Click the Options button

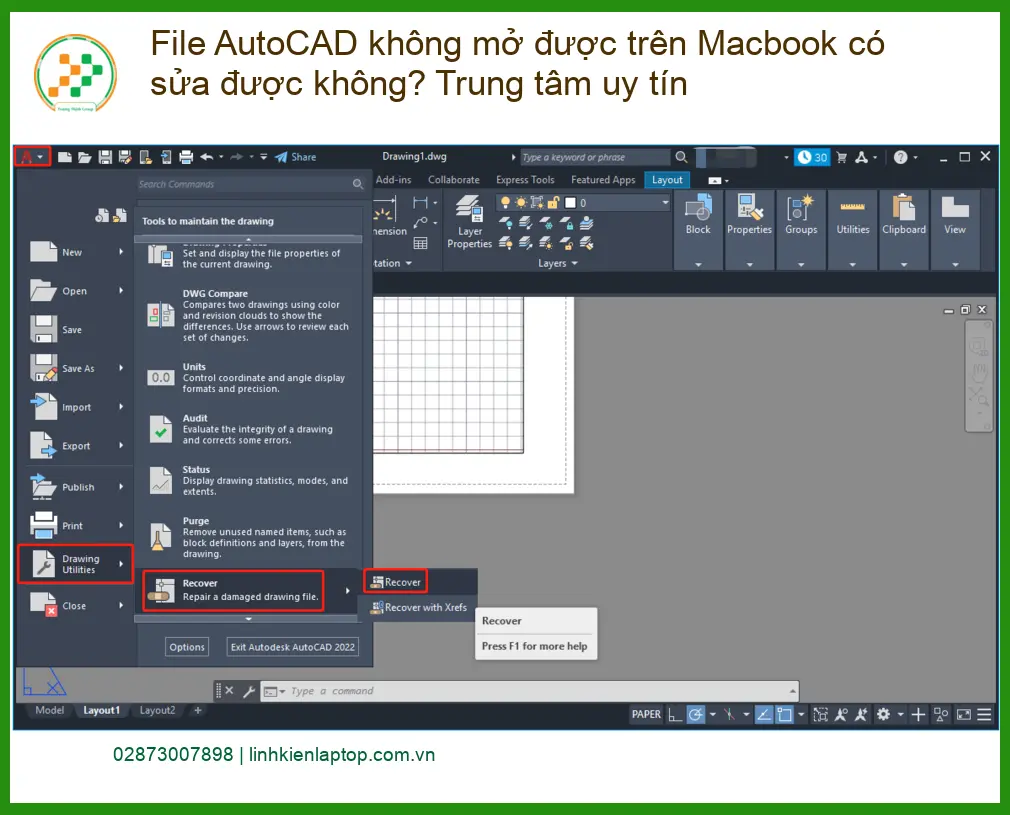[x=187, y=647]
